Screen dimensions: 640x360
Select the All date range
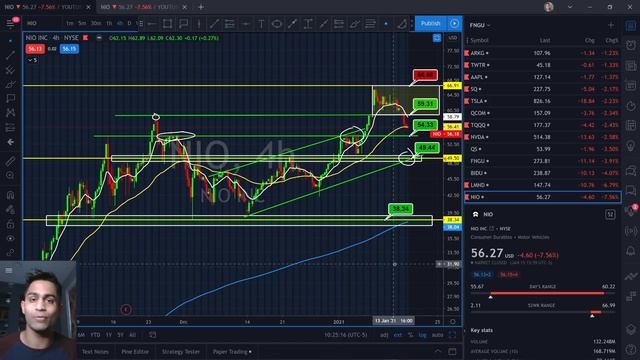click(x=132, y=335)
